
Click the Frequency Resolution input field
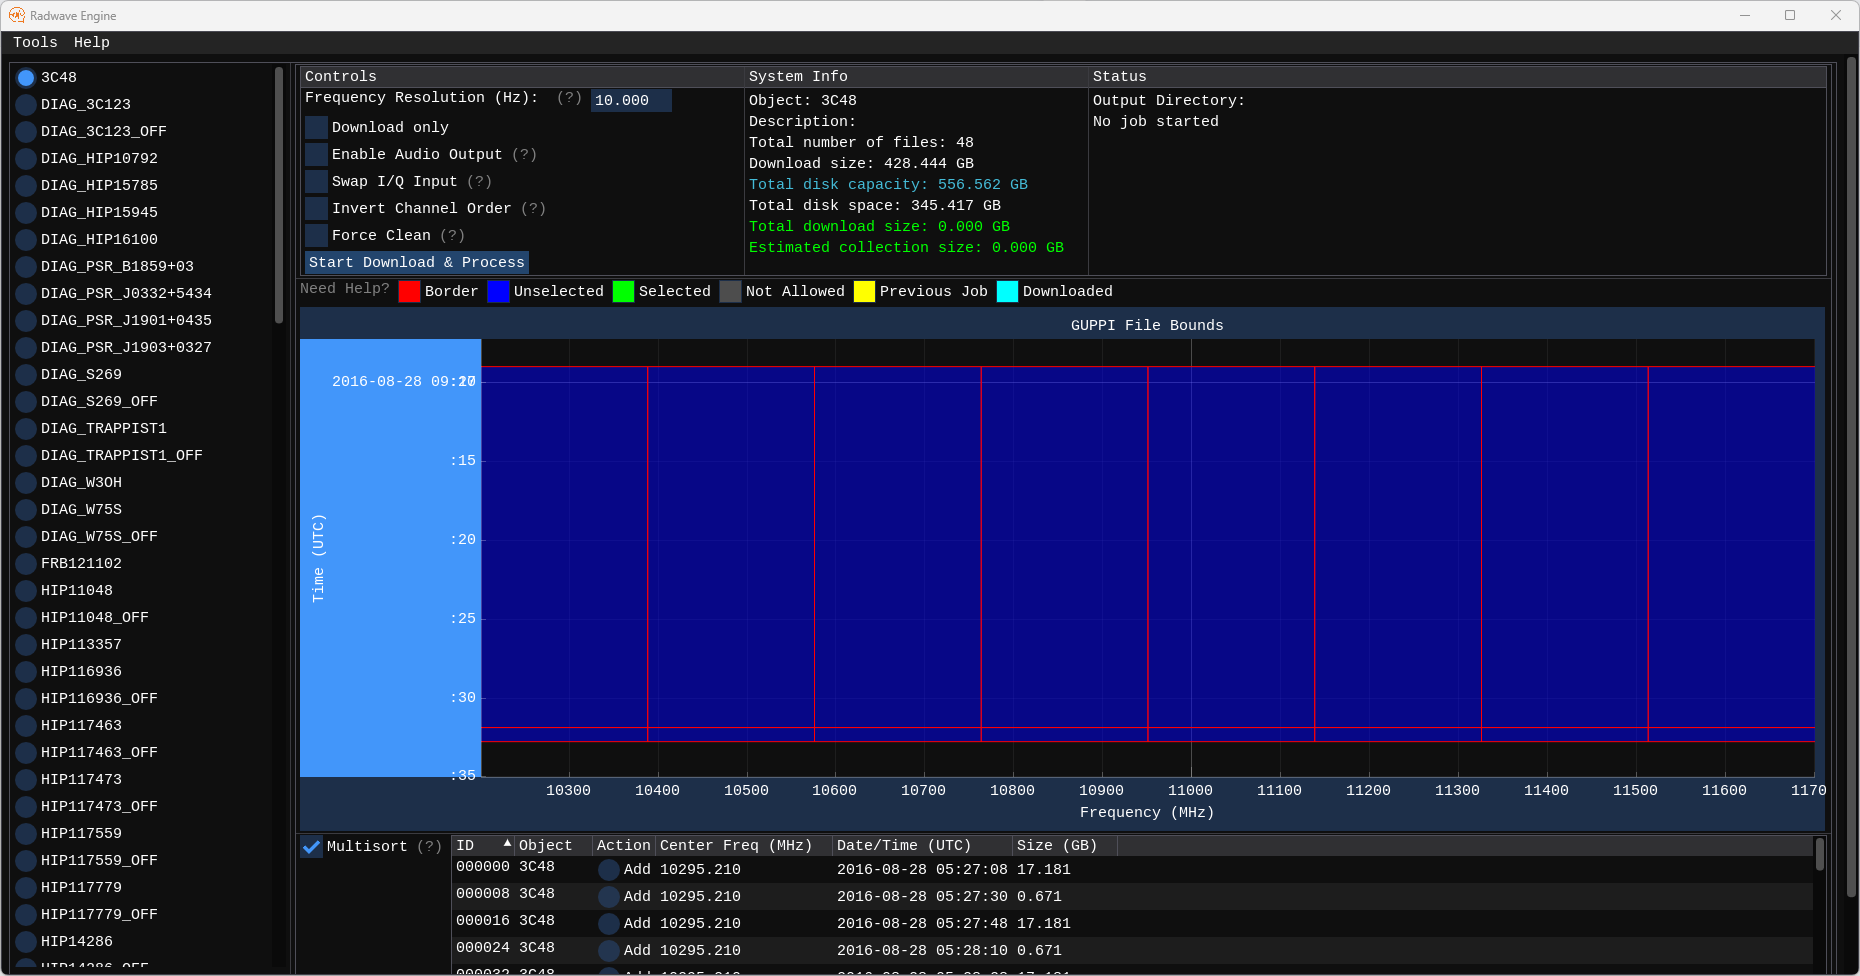coord(630,100)
